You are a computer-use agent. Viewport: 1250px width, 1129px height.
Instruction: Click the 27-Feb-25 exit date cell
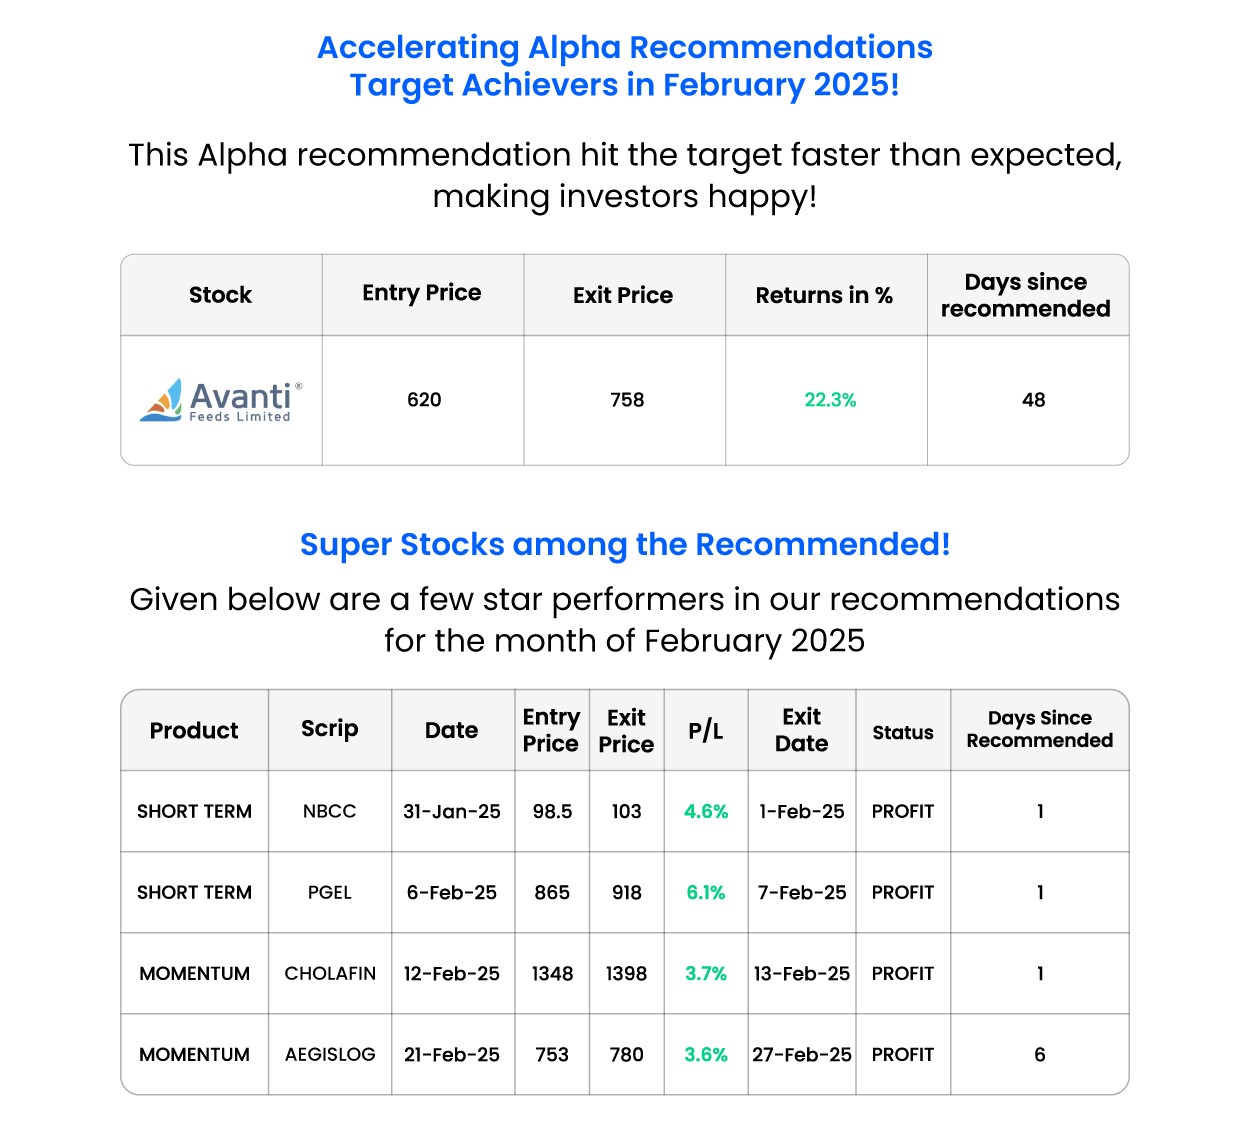pyautogui.click(x=802, y=1054)
